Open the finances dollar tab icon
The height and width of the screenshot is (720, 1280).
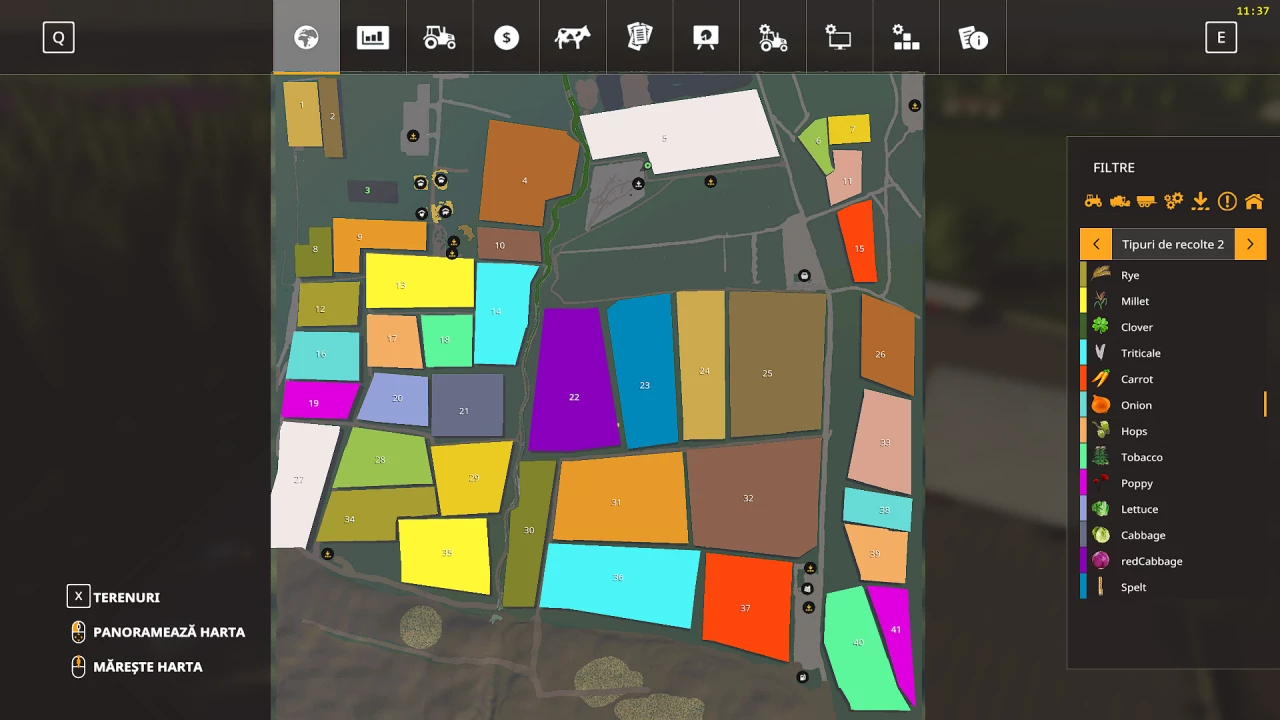click(x=506, y=37)
